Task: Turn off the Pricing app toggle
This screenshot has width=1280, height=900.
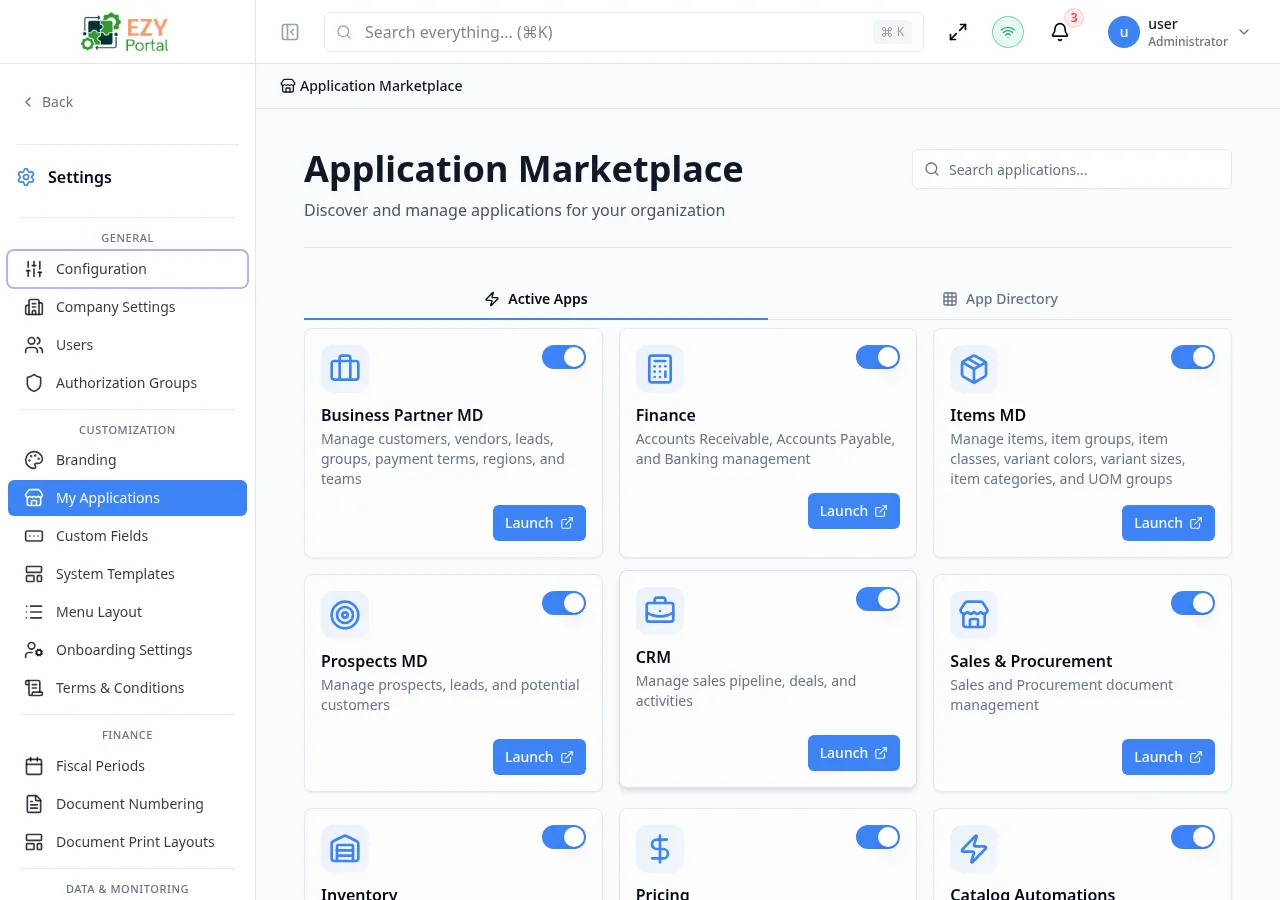Action: [878, 837]
